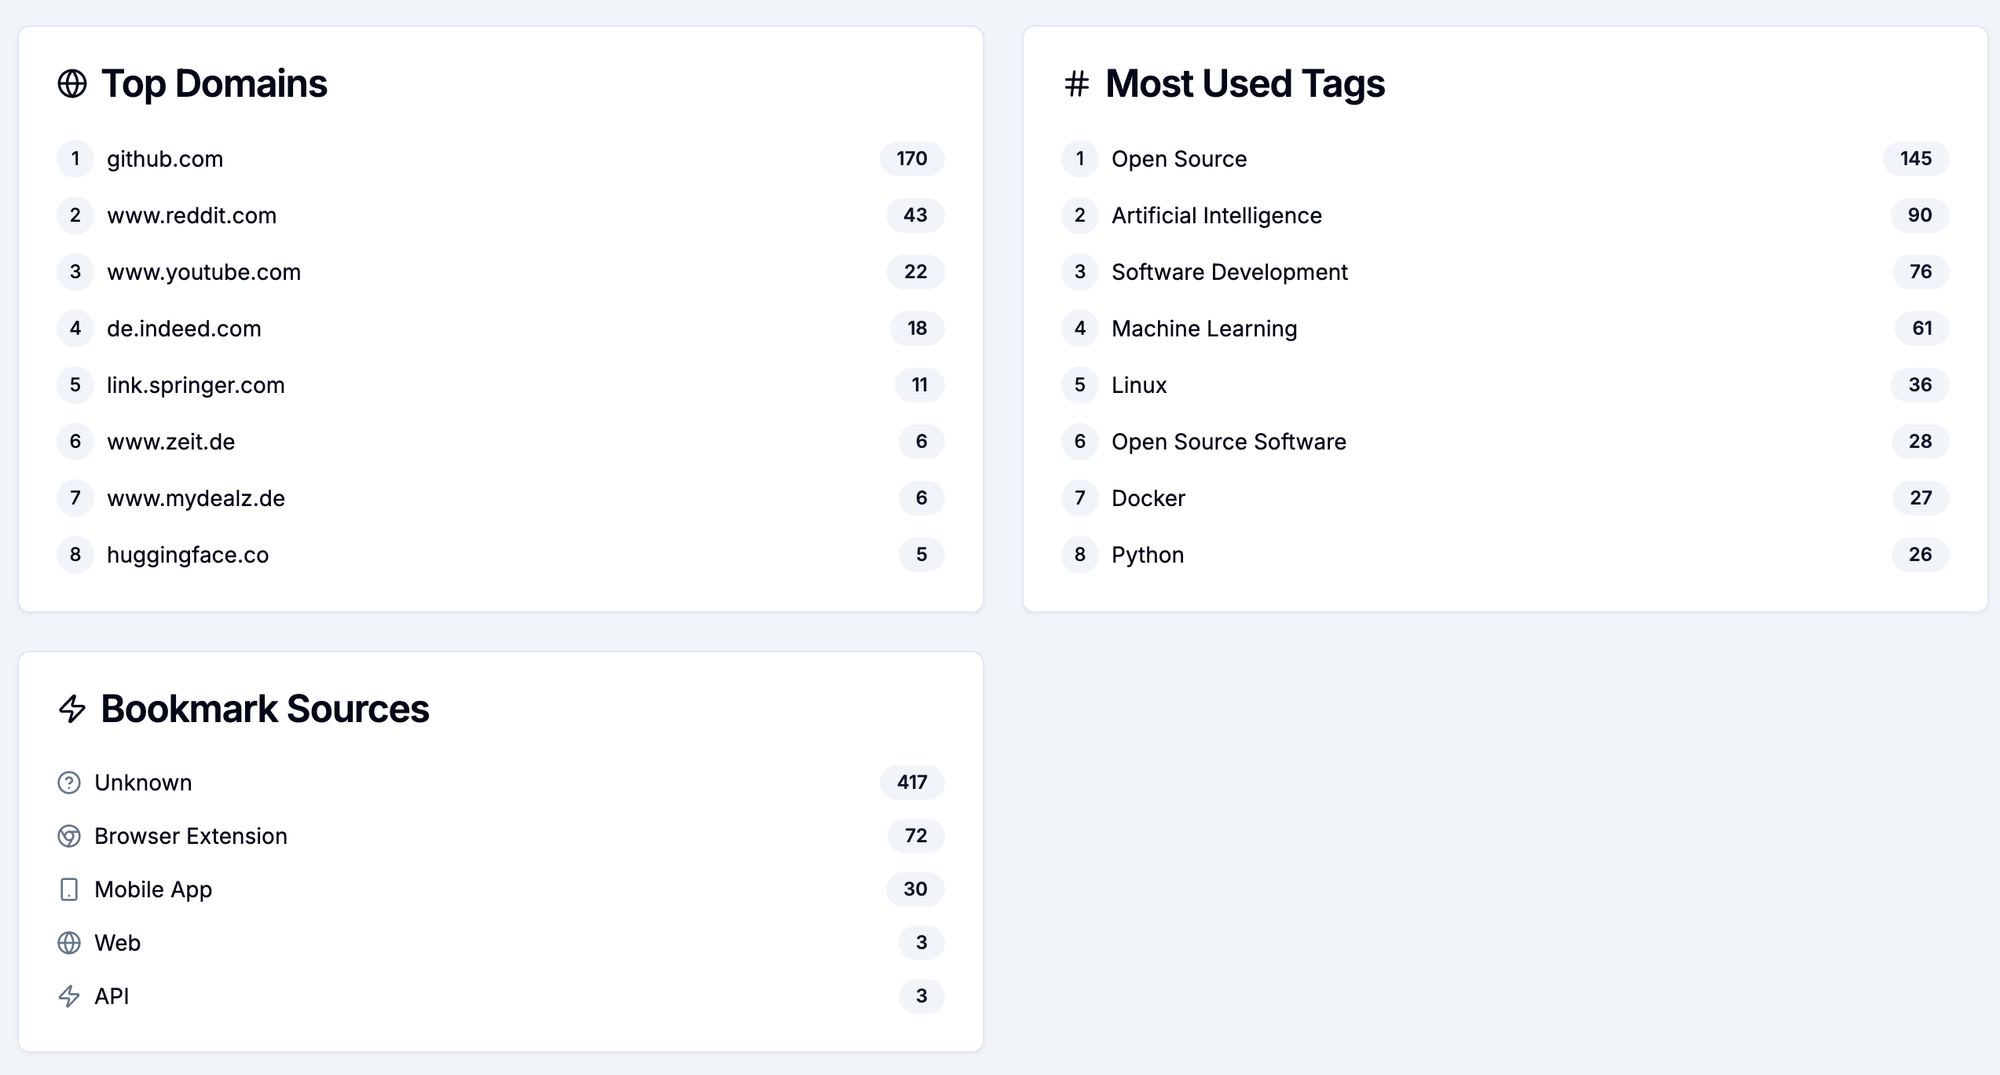2000x1075 pixels.
Task: Click the 417 count badge for Unknown
Action: click(x=911, y=783)
